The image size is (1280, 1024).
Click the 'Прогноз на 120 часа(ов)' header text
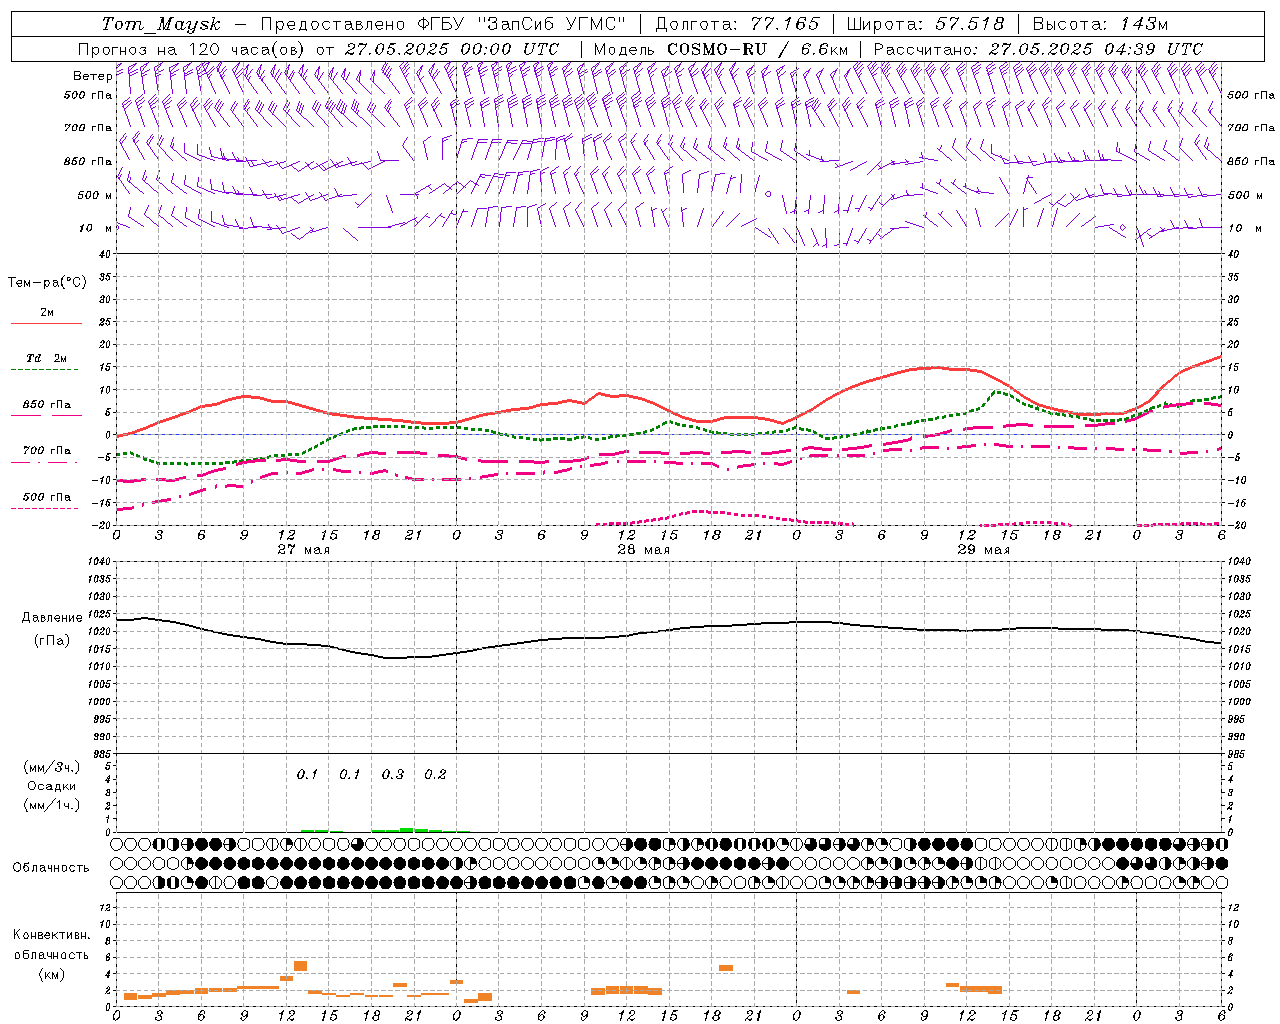point(192,49)
